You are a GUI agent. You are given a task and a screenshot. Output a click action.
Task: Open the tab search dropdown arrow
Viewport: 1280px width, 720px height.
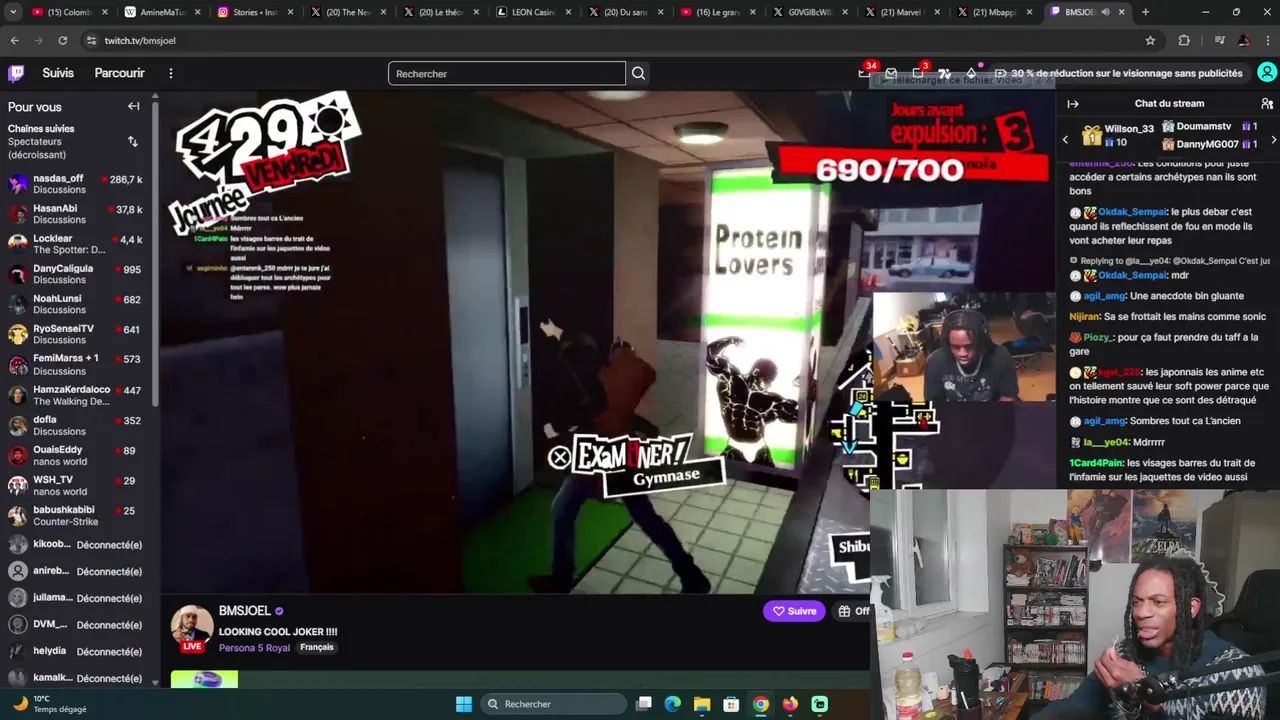point(13,12)
